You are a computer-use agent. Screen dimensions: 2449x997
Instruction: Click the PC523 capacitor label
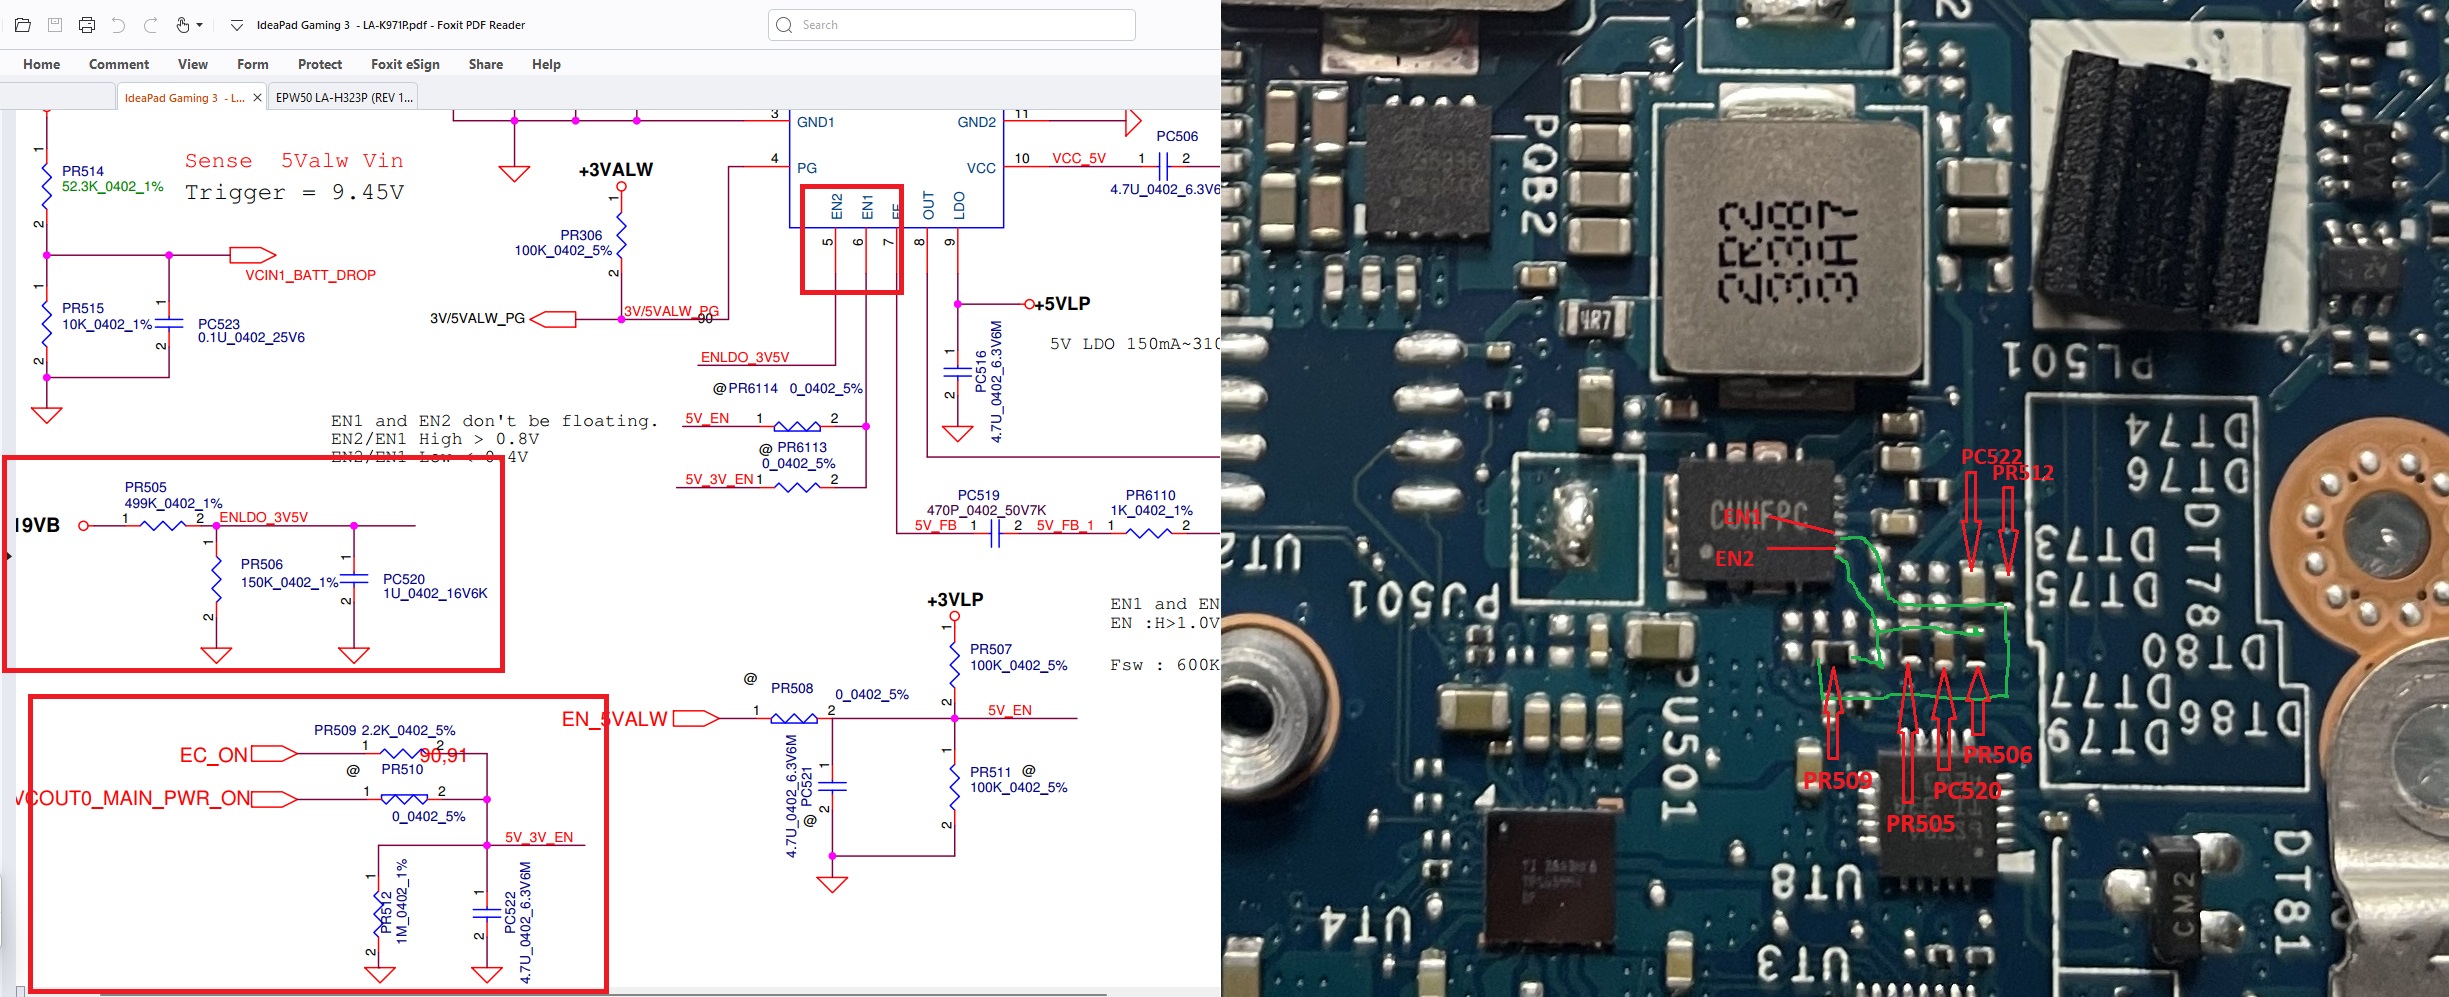tap(219, 324)
